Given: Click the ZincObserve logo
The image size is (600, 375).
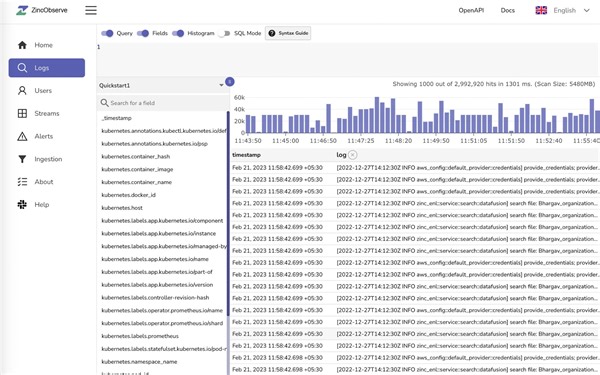Looking at the screenshot, I should tap(42, 10).
